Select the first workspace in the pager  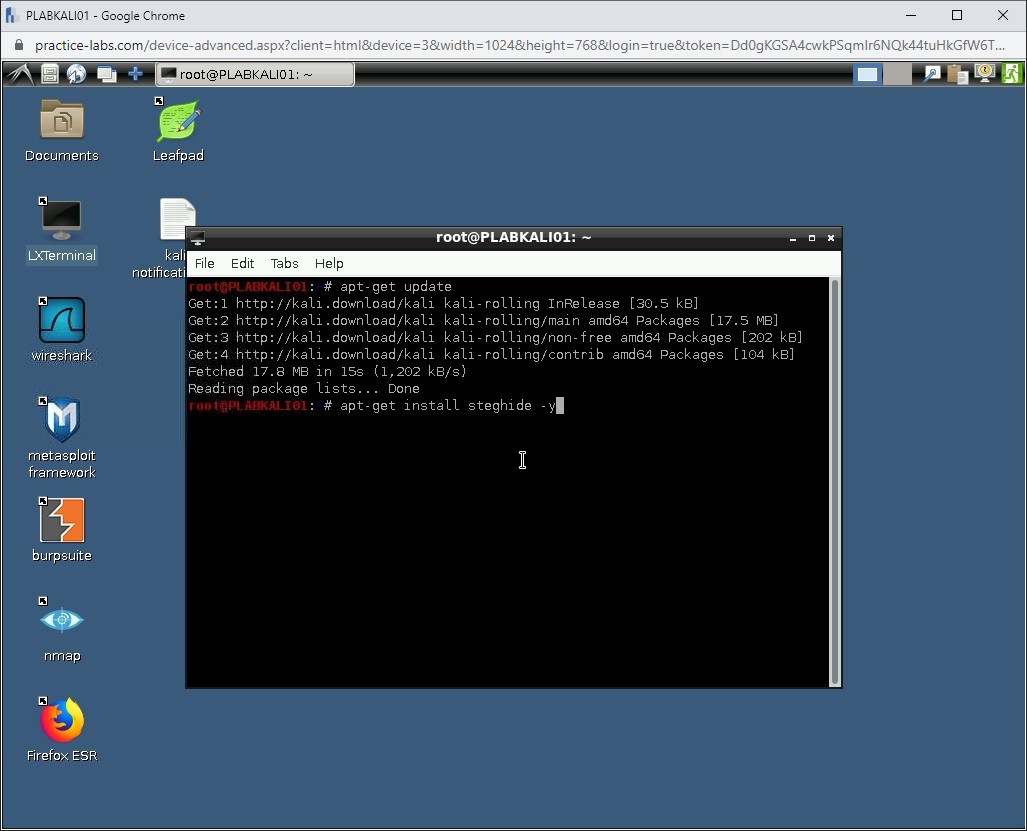pos(867,74)
